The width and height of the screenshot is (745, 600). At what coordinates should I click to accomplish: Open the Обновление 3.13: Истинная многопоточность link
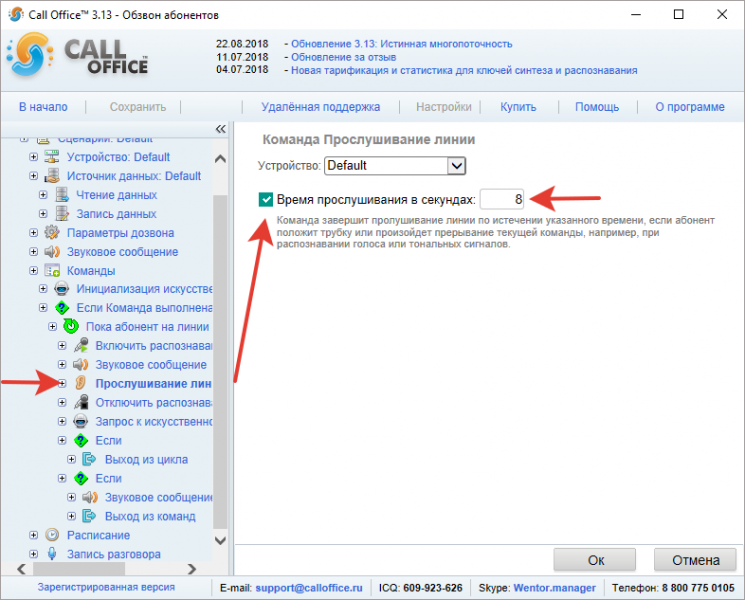coord(401,44)
